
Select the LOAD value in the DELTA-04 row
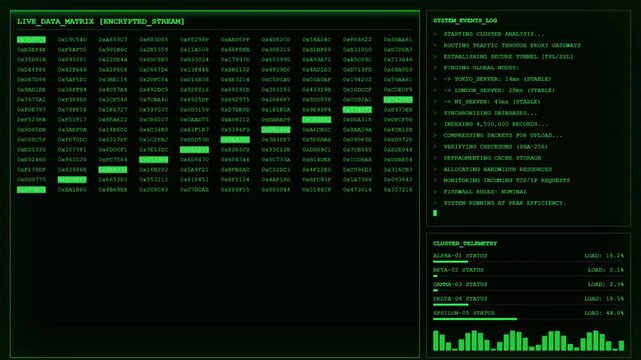coord(604,299)
